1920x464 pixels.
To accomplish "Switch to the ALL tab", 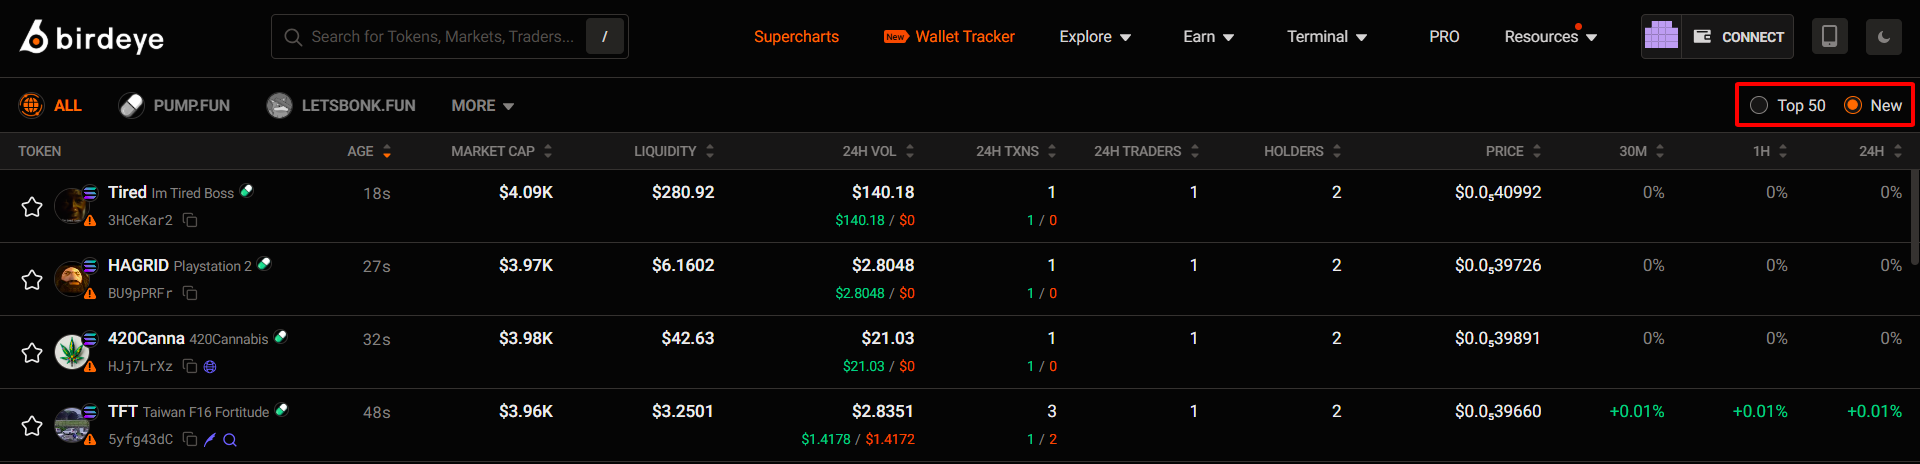I will point(50,105).
